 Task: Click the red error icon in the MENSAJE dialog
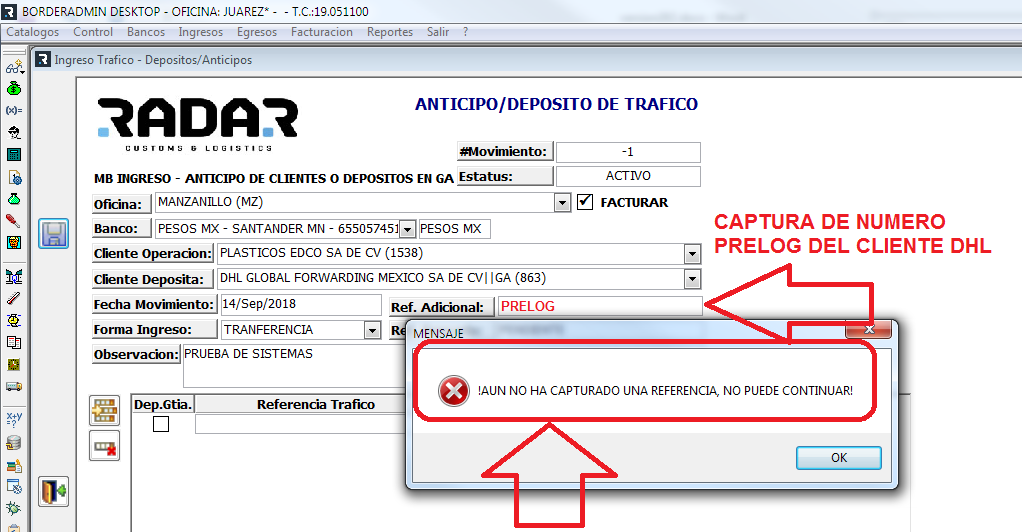[x=454, y=391]
